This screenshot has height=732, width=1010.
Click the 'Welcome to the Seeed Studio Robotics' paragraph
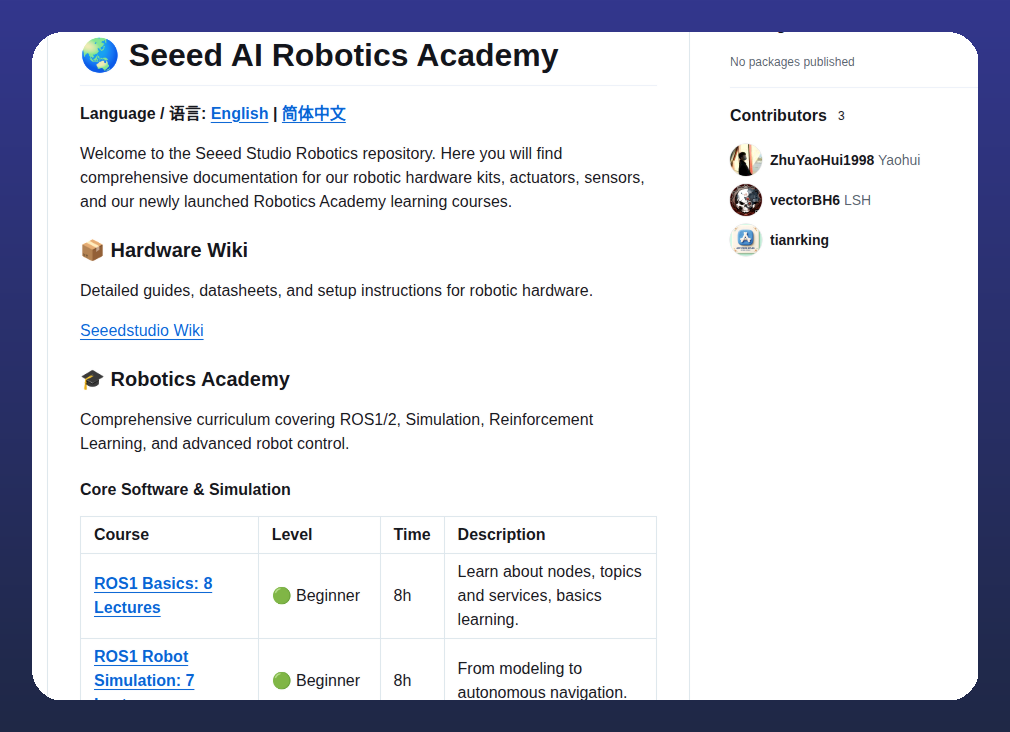pyautogui.click(x=362, y=177)
